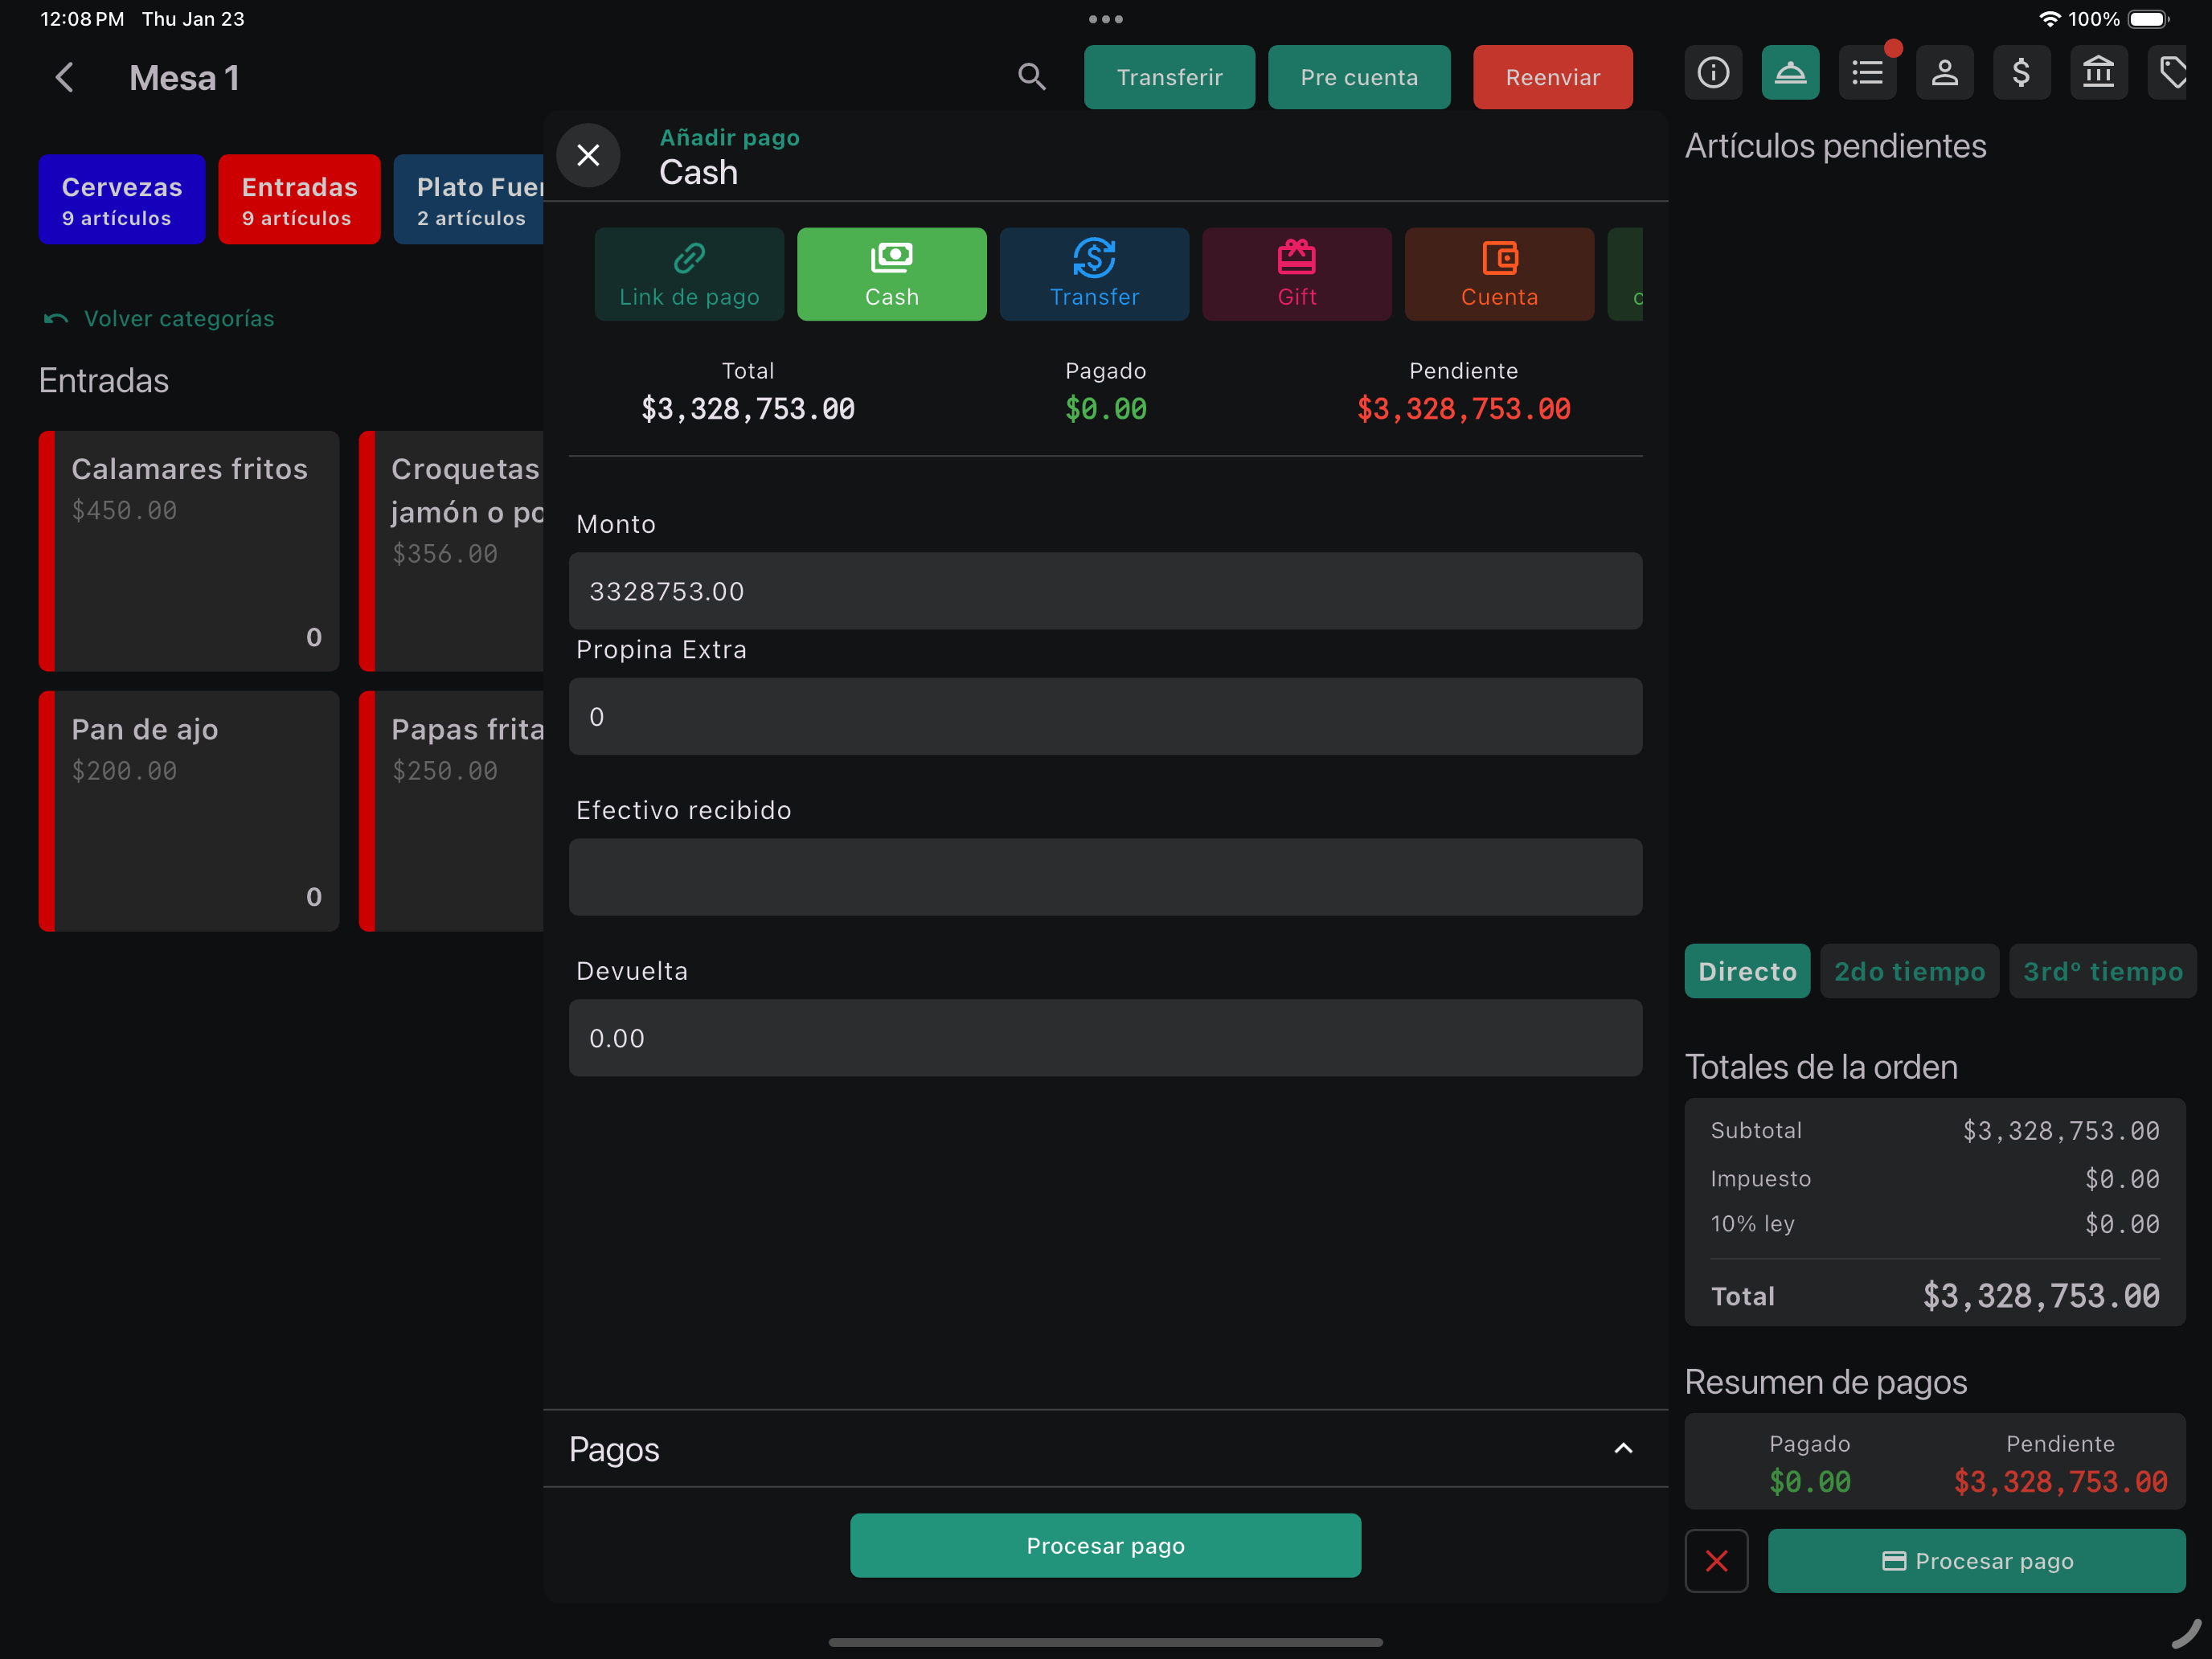2212x1659 pixels.
Task: Open the bank building icon
Action: coord(2098,73)
